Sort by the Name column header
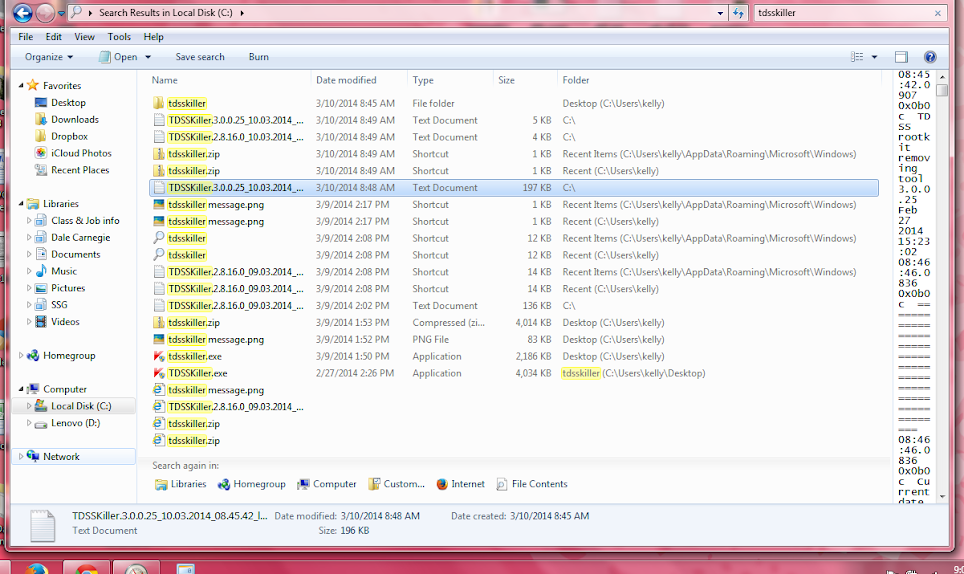The width and height of the screenshot is (964, 574). [x=165, y=80]
